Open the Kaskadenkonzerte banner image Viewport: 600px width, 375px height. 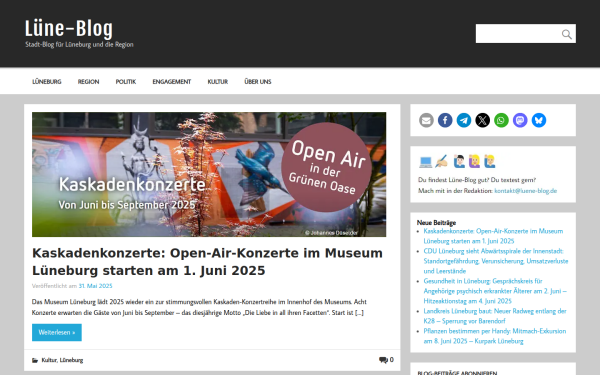pyautogui.click(x=209, y=174)
